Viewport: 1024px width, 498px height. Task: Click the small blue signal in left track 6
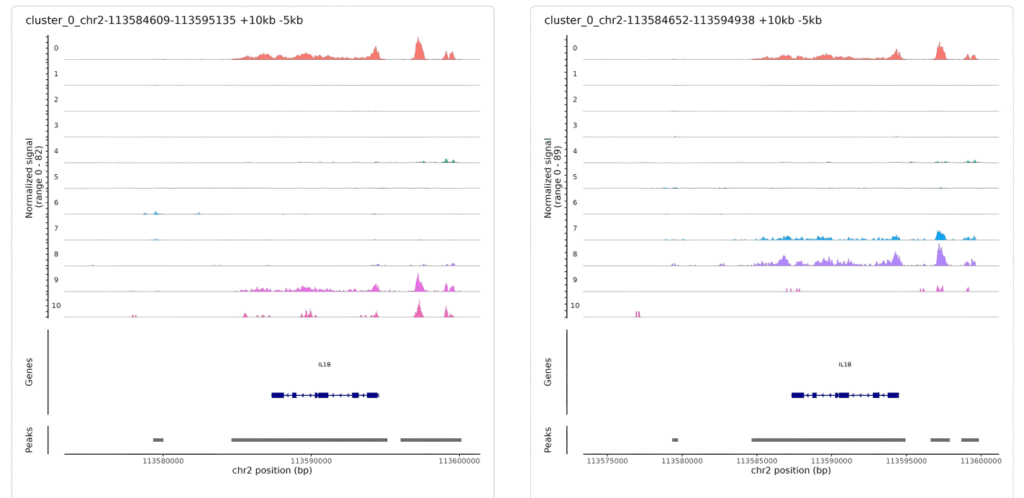tap(154, 213)
